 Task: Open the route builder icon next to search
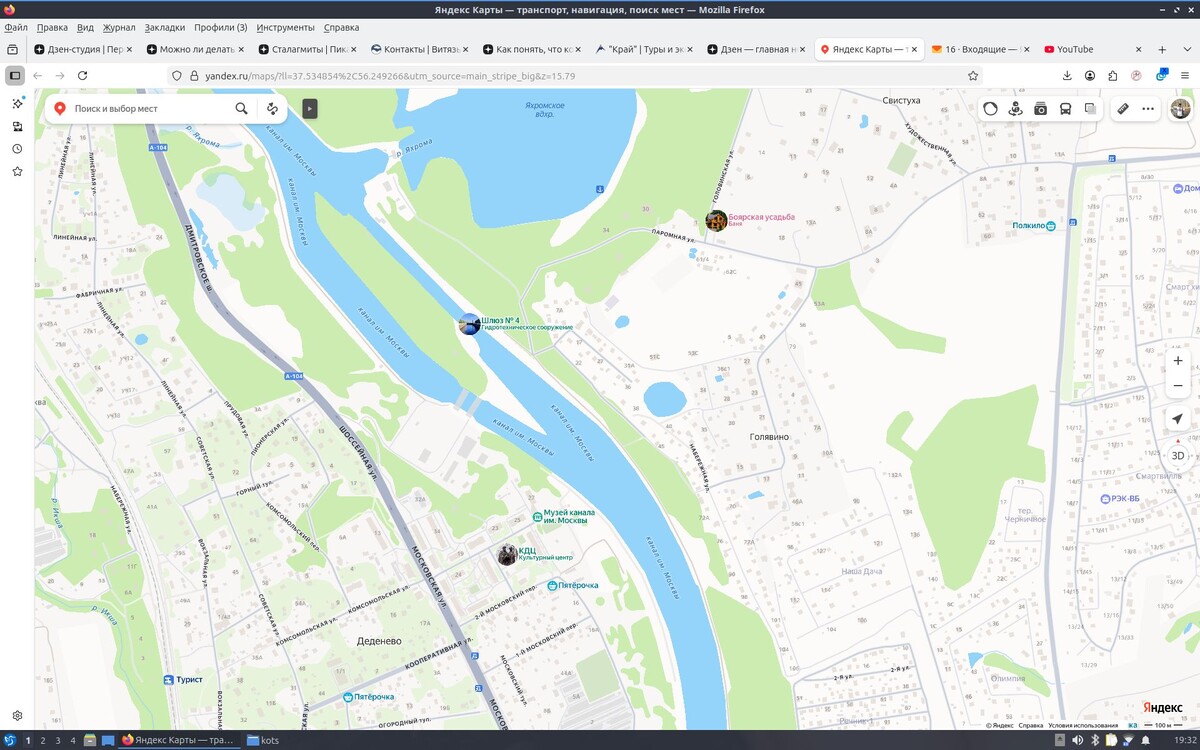[272, 108]
